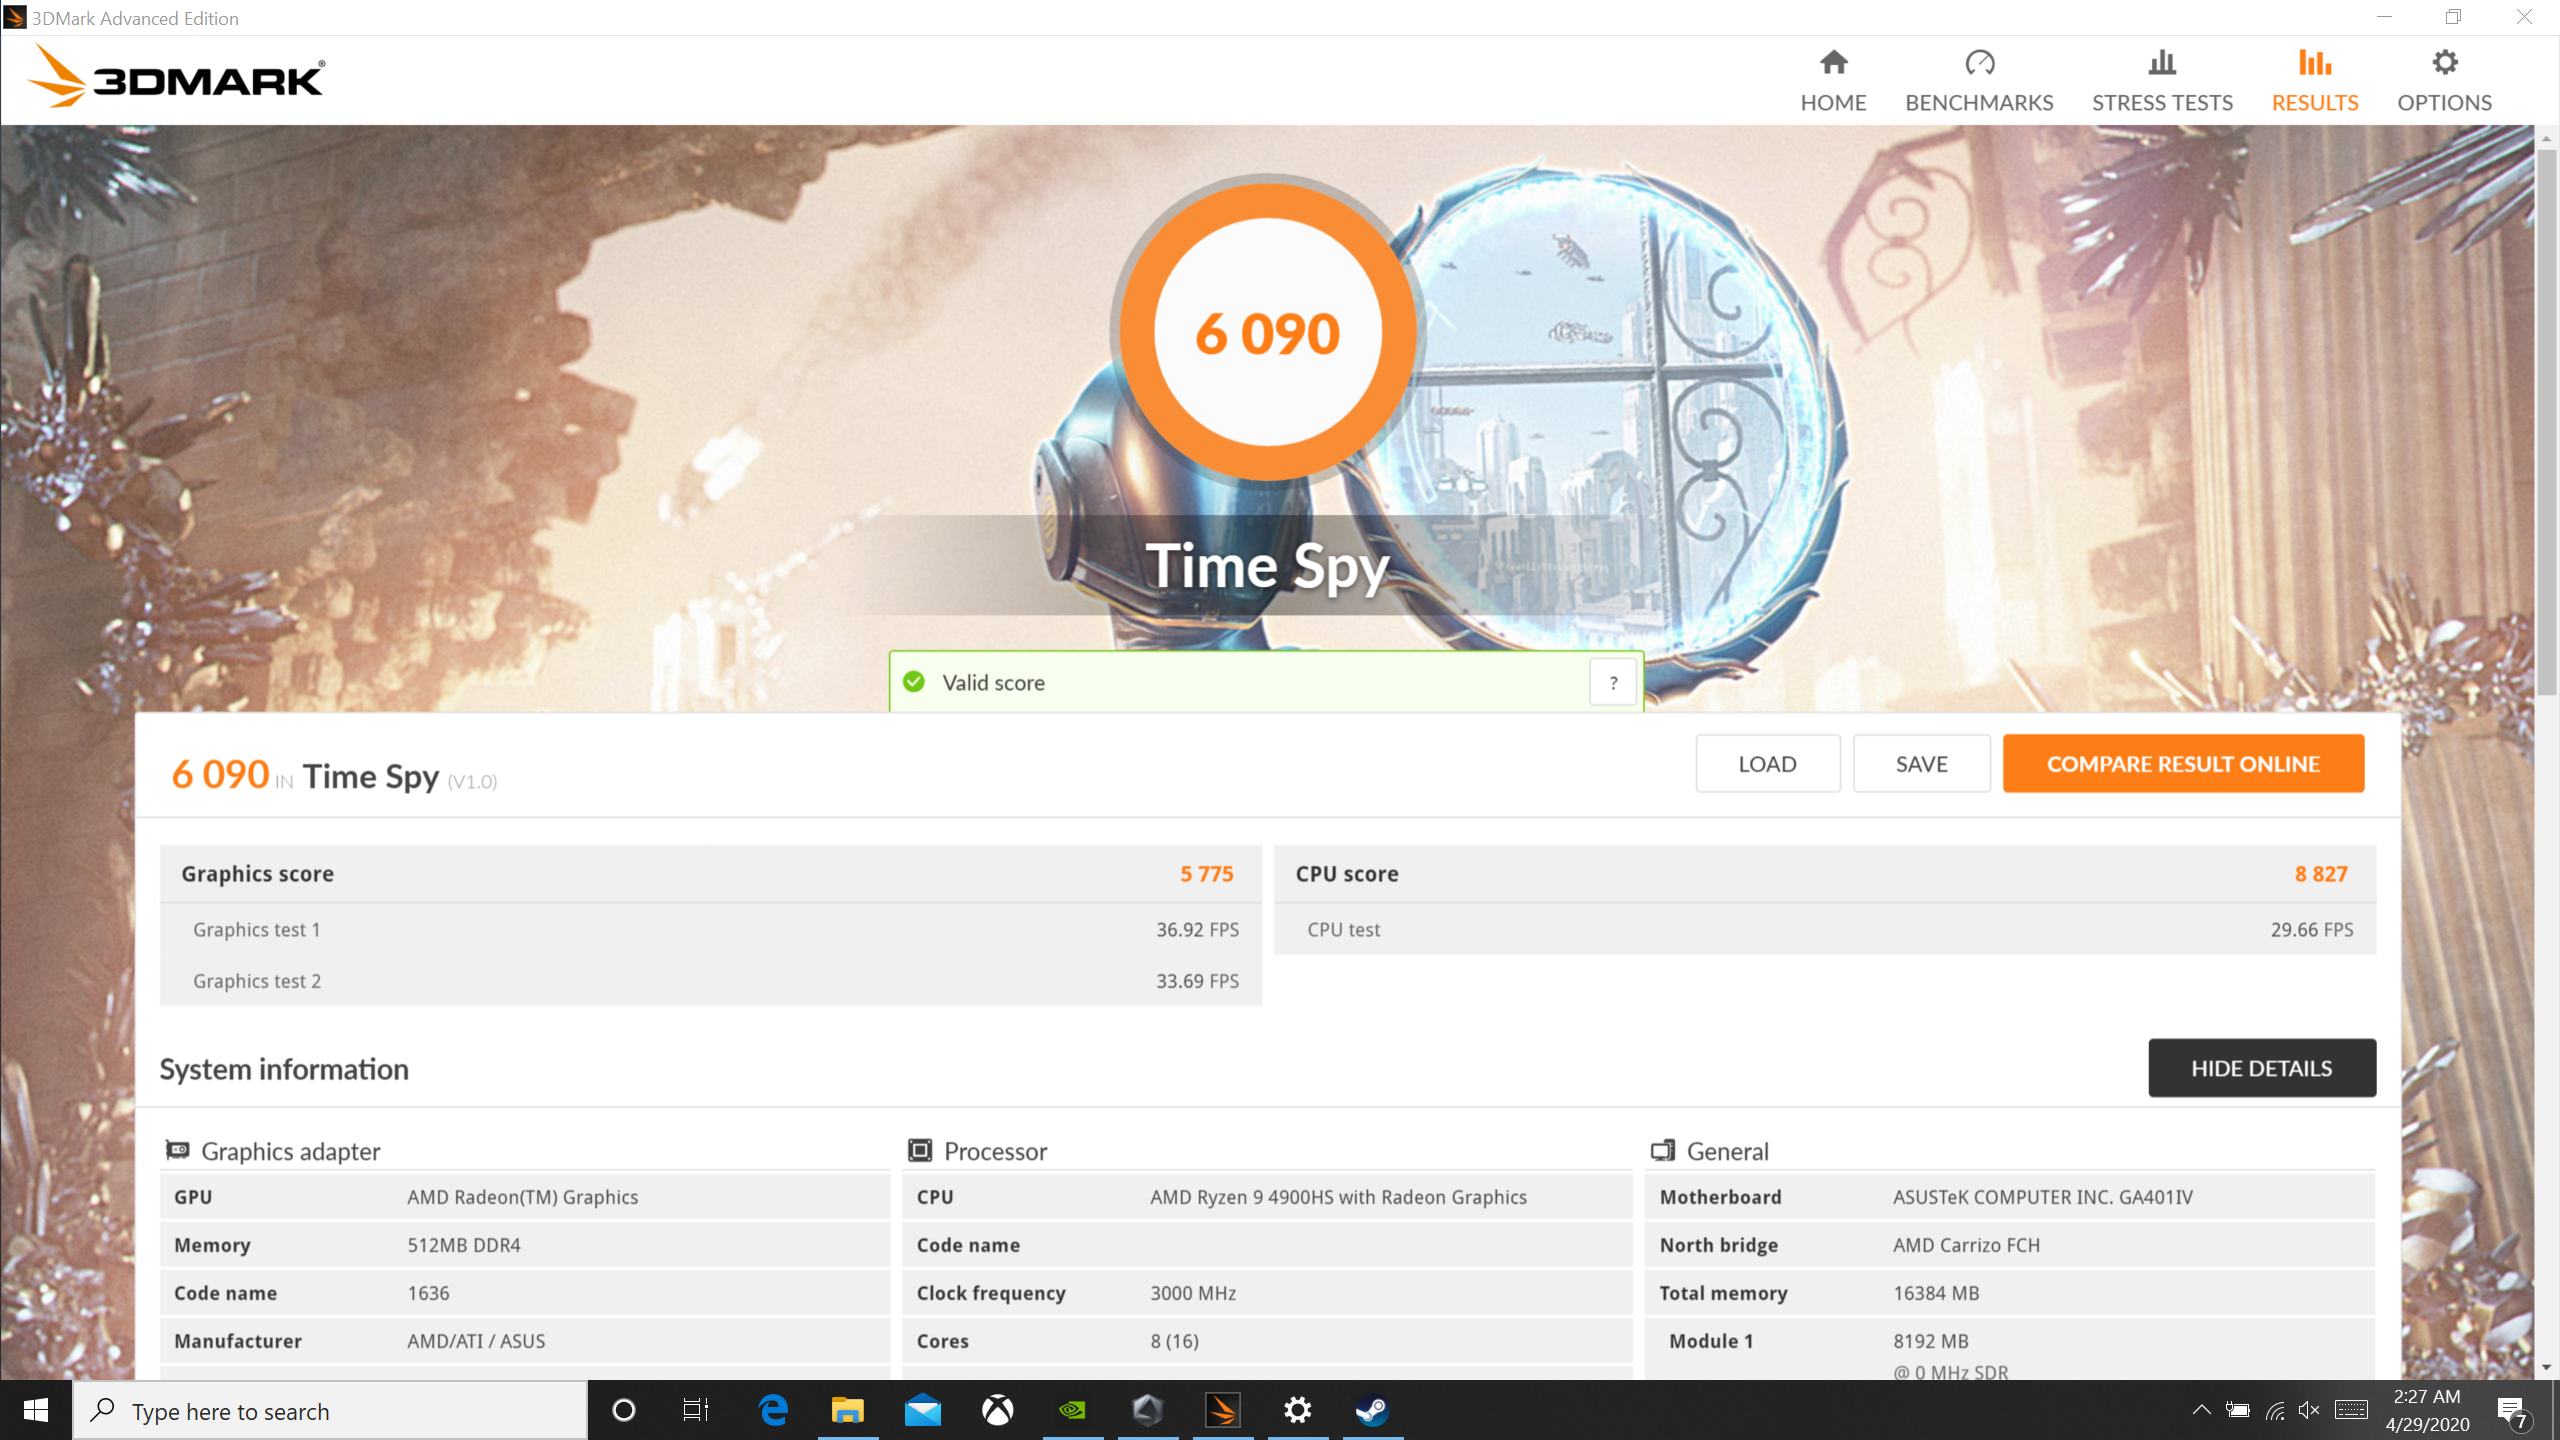The image size is (2560, 1440).
Task: Click the 3DMark logo
Action: pos(176,78)
